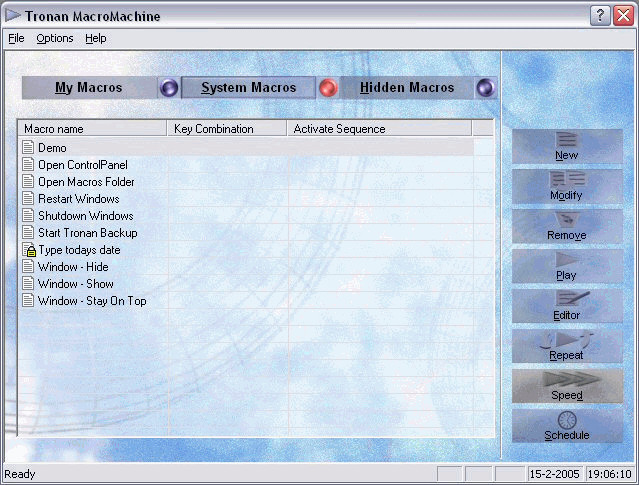
Task: Click the document icon of Window - Show
Action: point(28,284)
